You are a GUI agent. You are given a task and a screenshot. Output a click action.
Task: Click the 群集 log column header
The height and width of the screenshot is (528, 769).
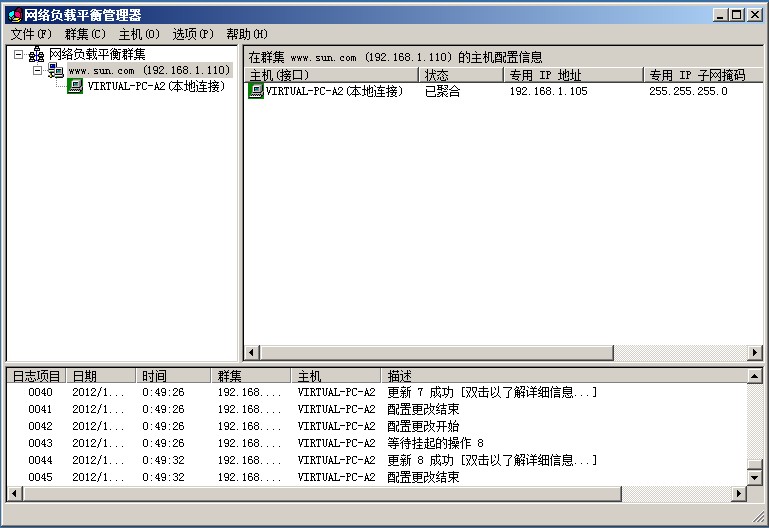[x=251, y=376]
